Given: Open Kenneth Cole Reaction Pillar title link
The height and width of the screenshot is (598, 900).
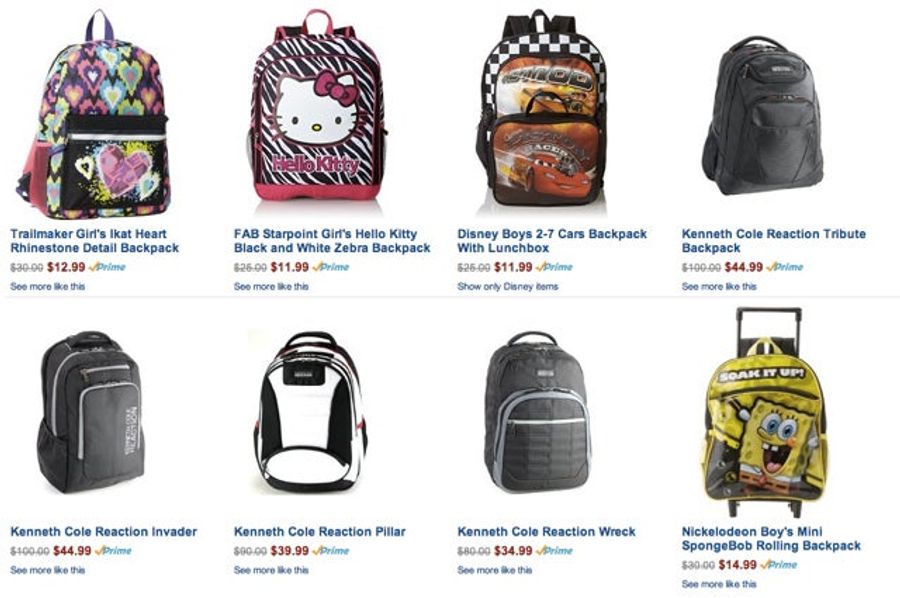Looking at the screenshot, I should 319,531.
